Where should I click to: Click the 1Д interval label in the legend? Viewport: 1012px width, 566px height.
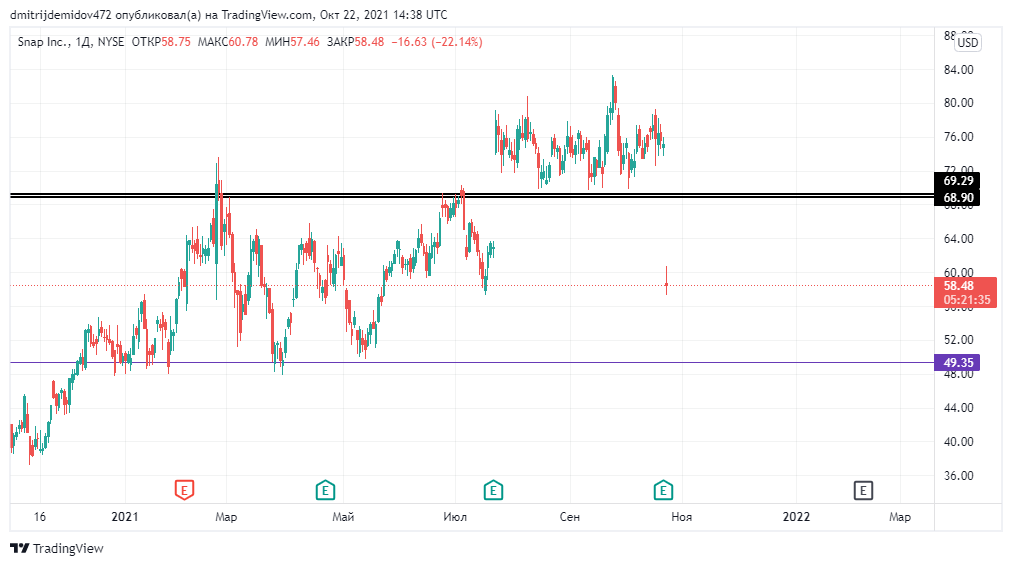(x=83, y=42)
